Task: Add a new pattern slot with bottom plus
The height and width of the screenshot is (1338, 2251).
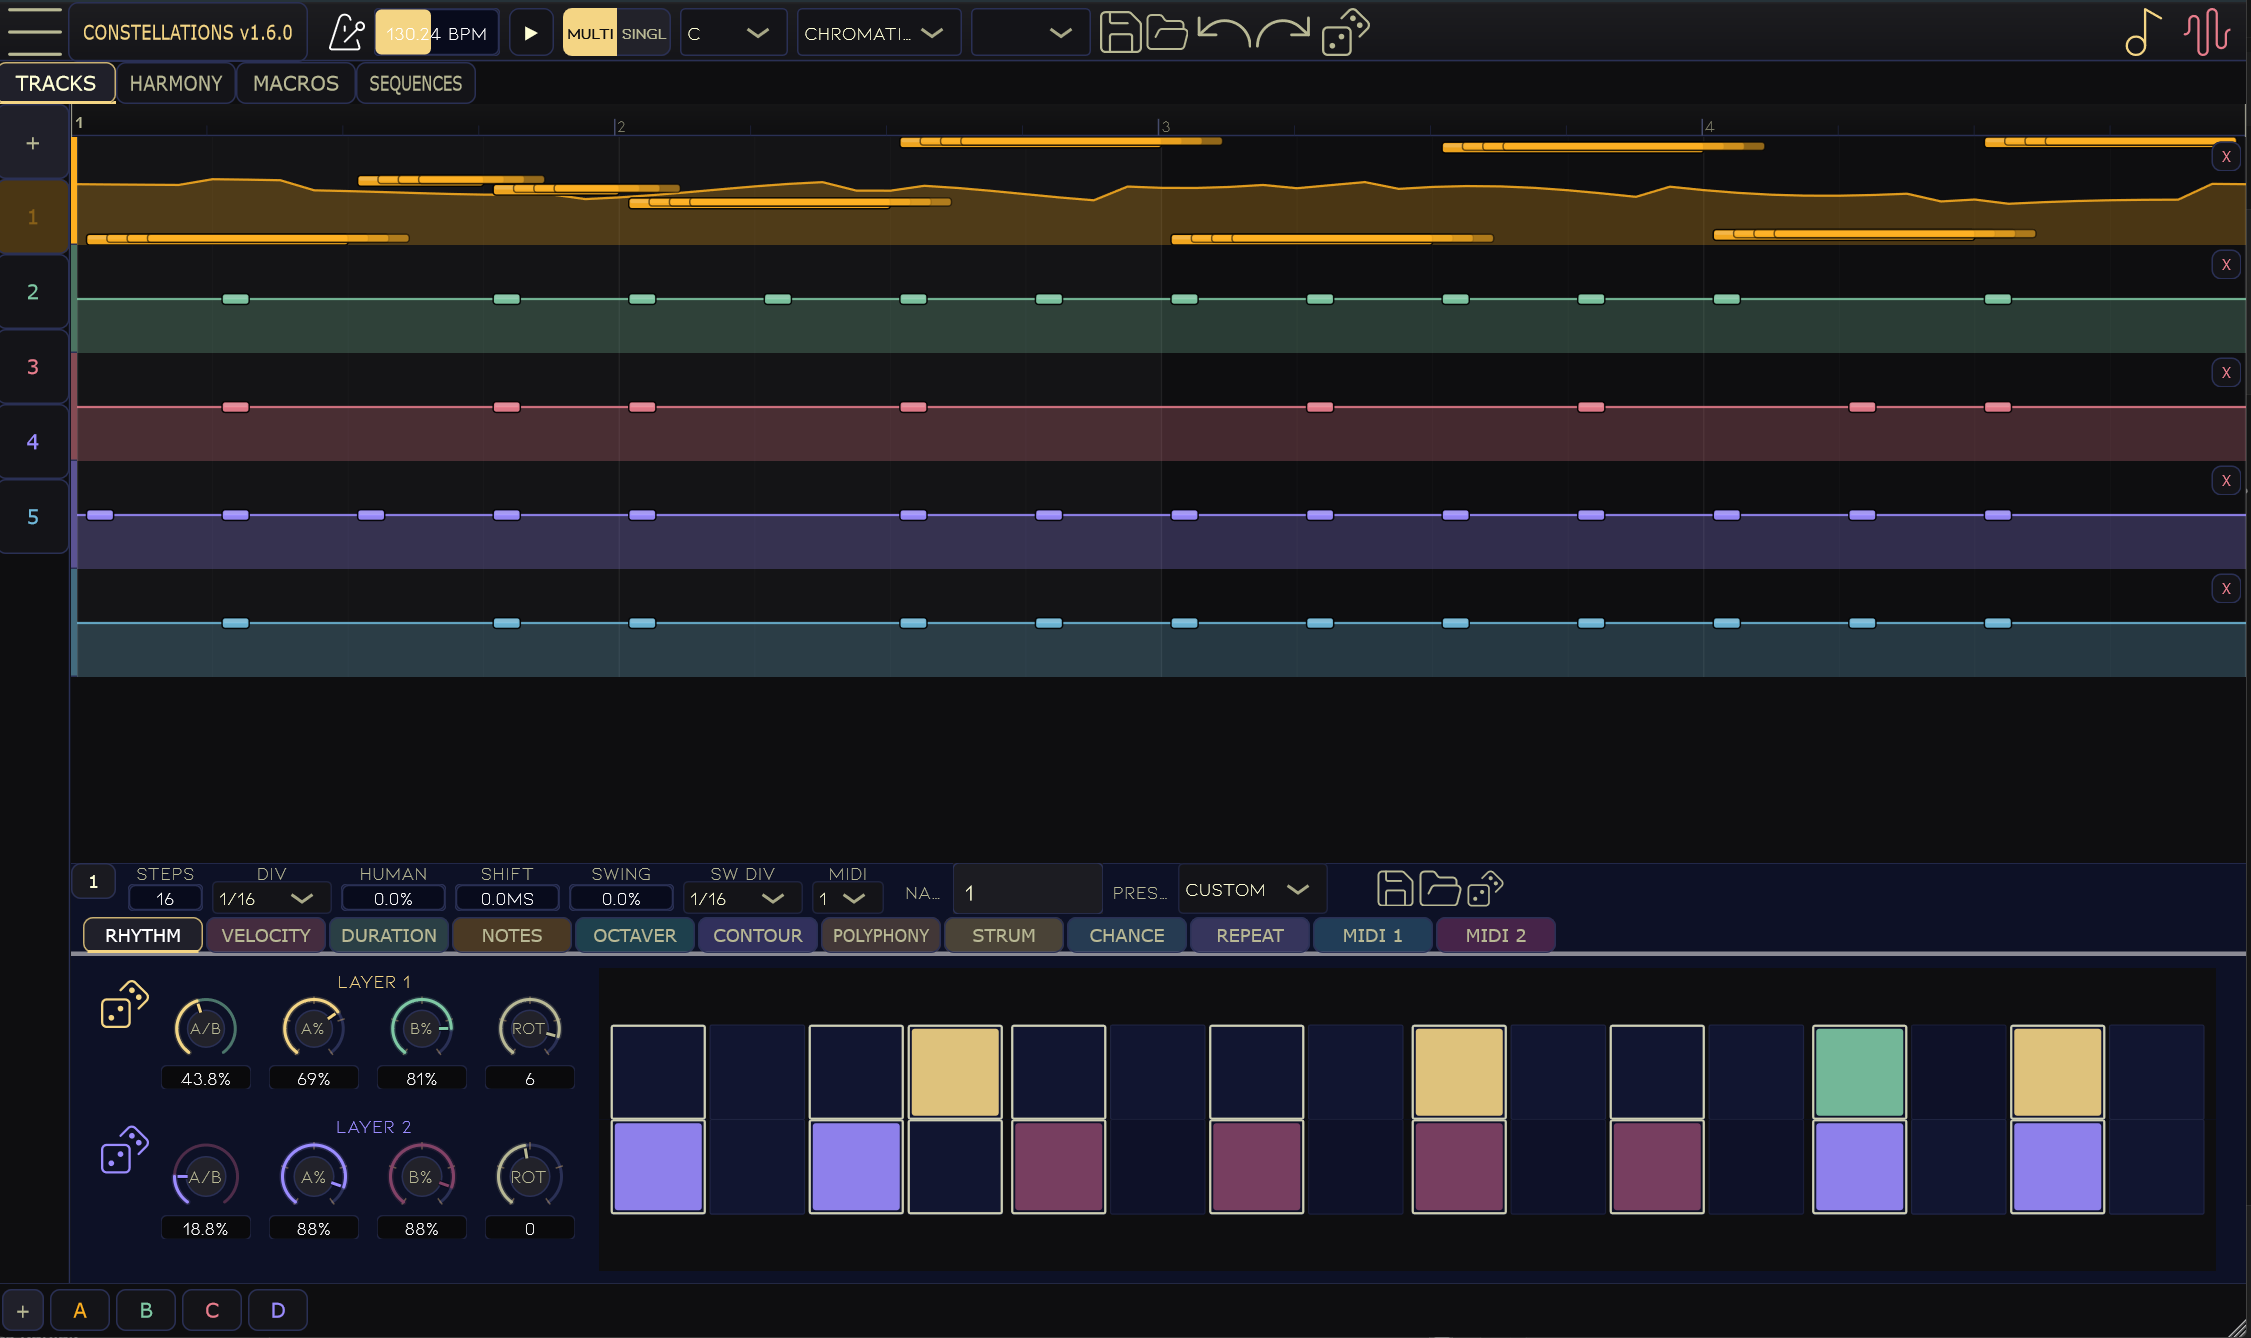Action: (x=22, y=1311)
